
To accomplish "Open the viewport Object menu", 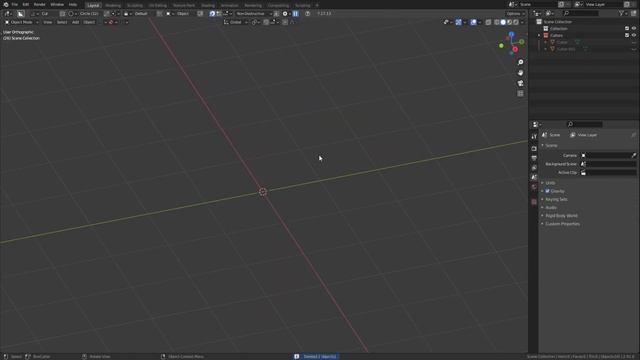I will [89, 22].
